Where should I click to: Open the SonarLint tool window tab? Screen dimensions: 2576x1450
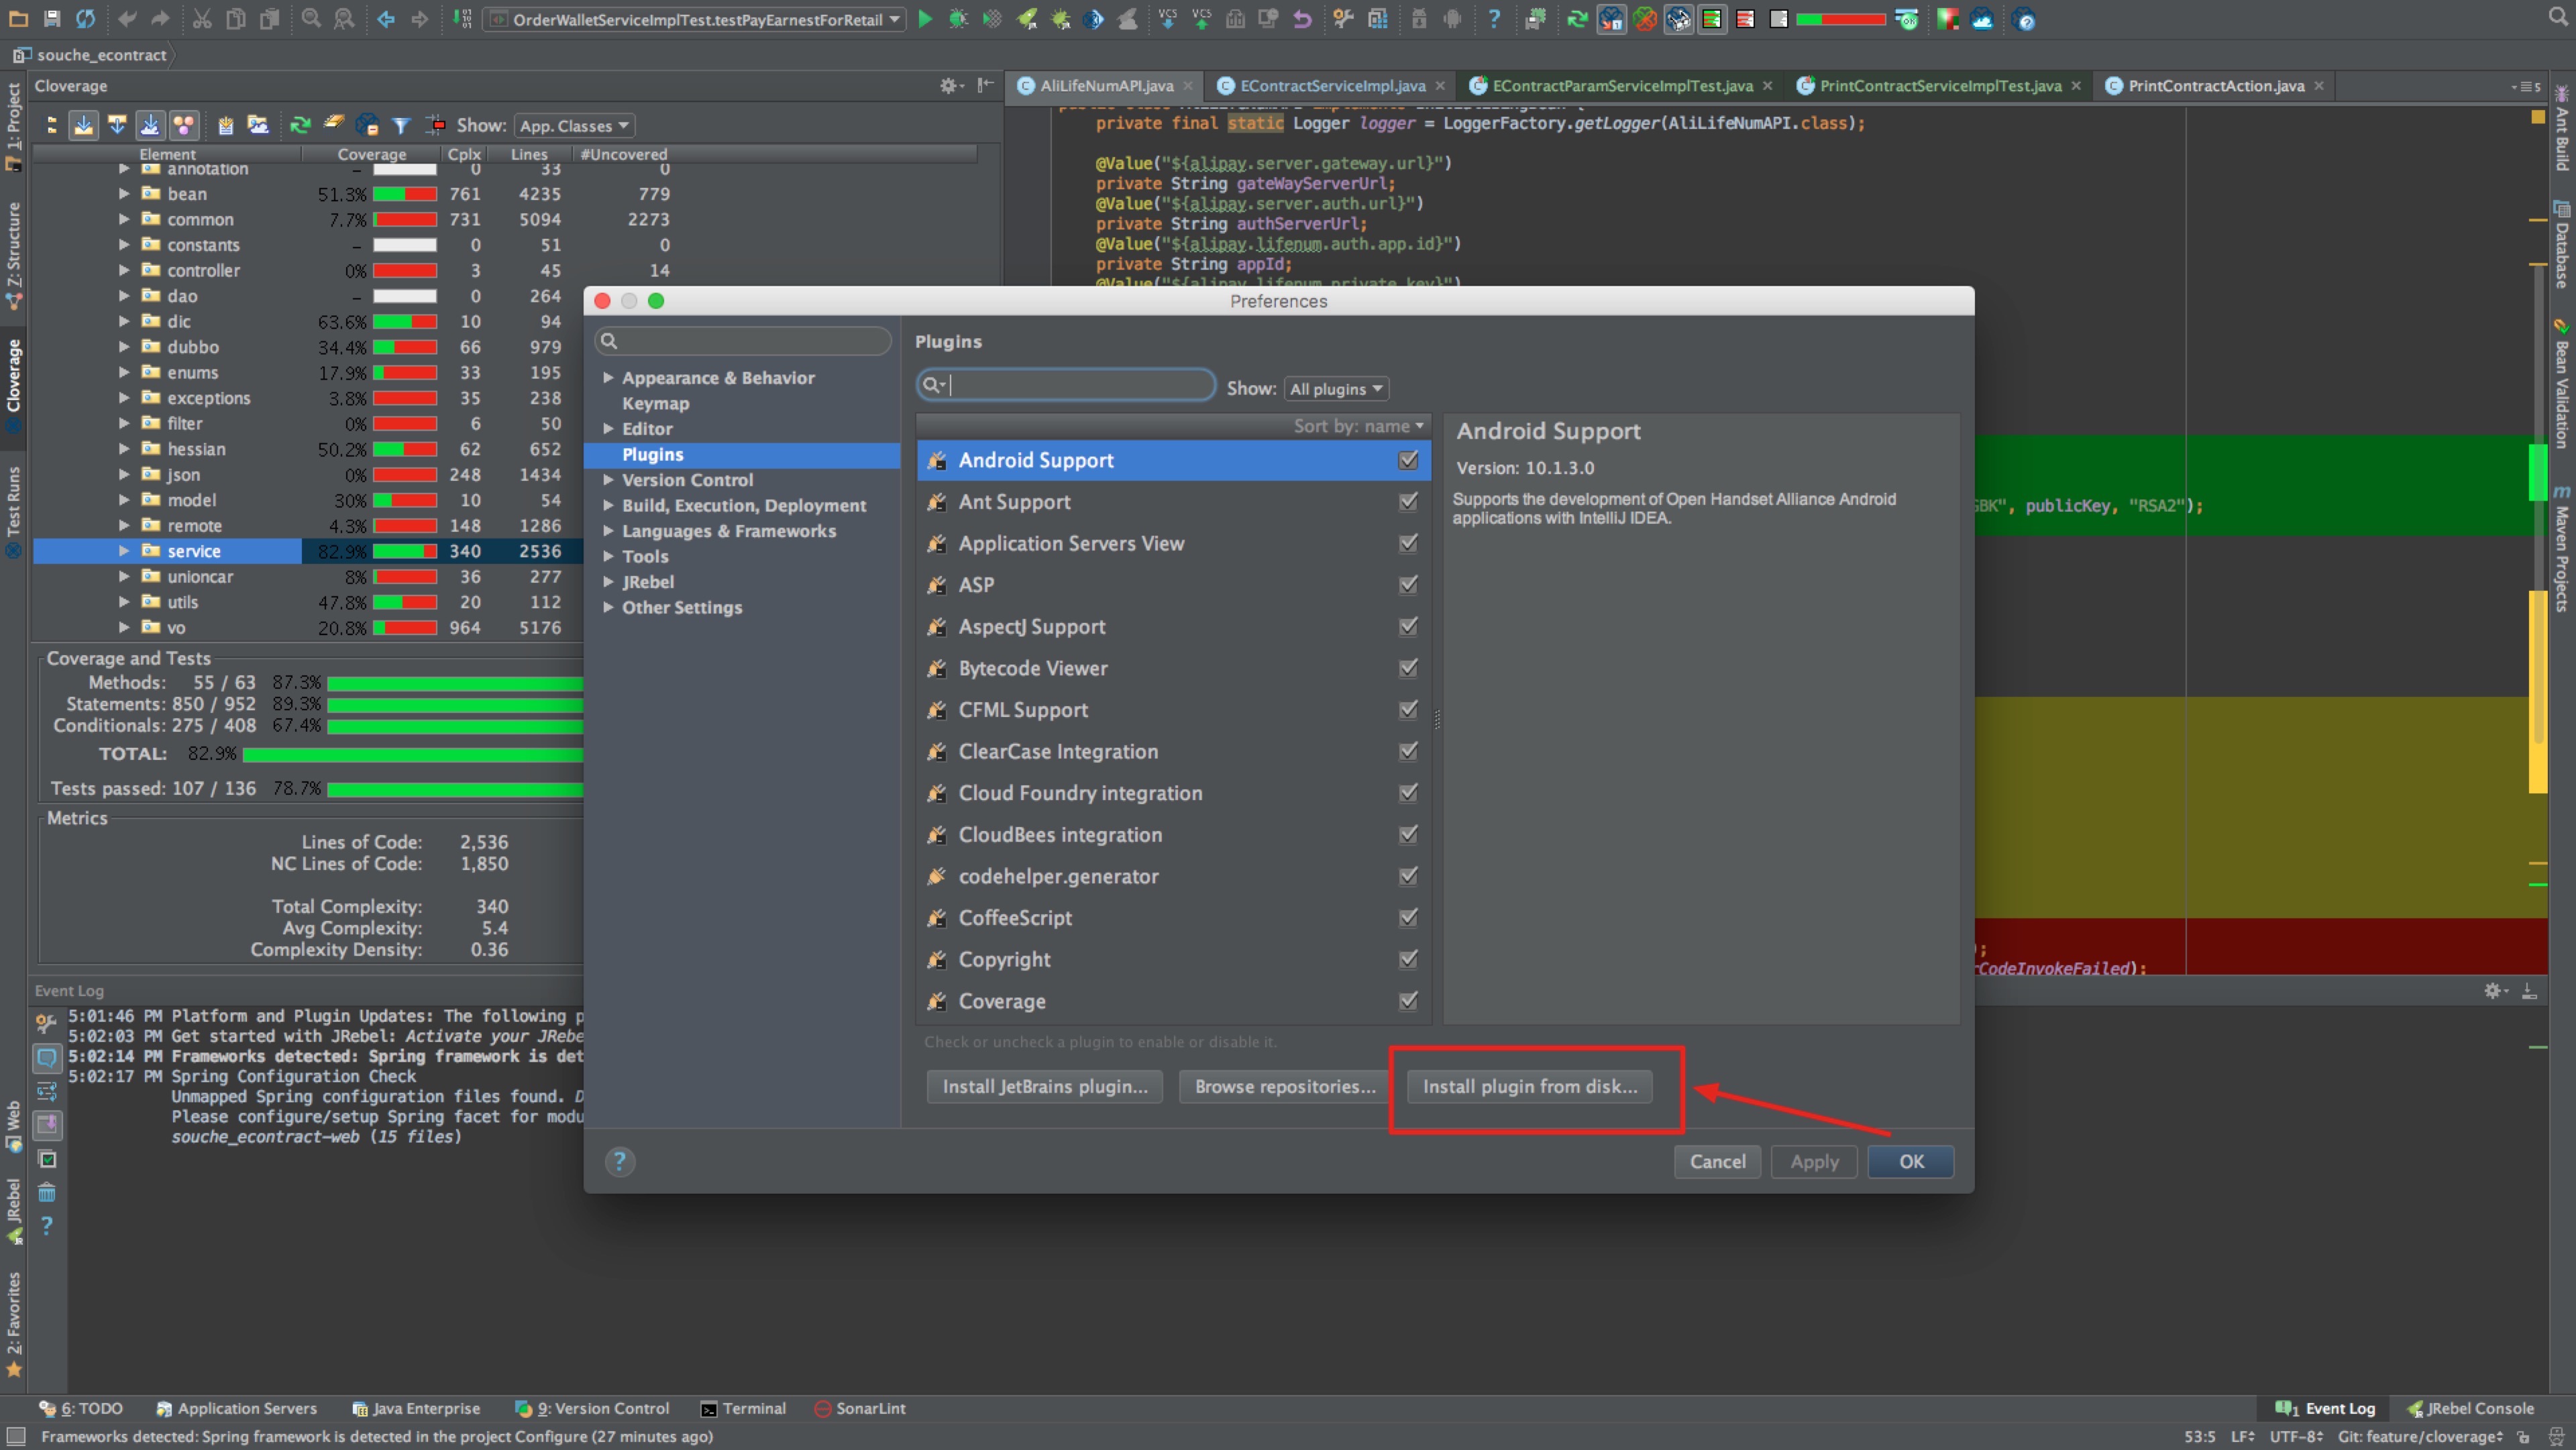[859, 1408]
